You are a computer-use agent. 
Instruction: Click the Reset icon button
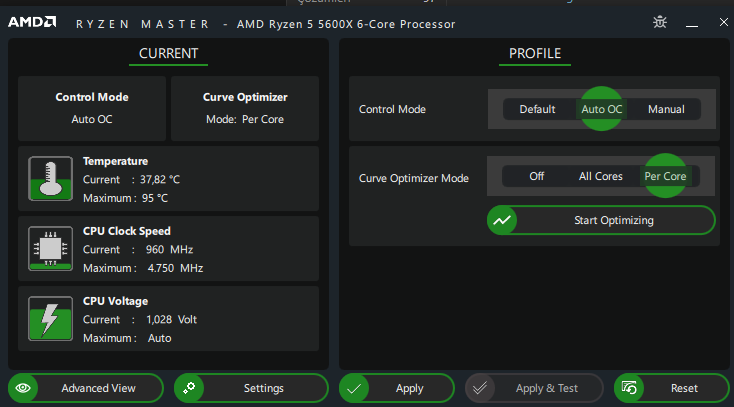click(x=629, y=388)
